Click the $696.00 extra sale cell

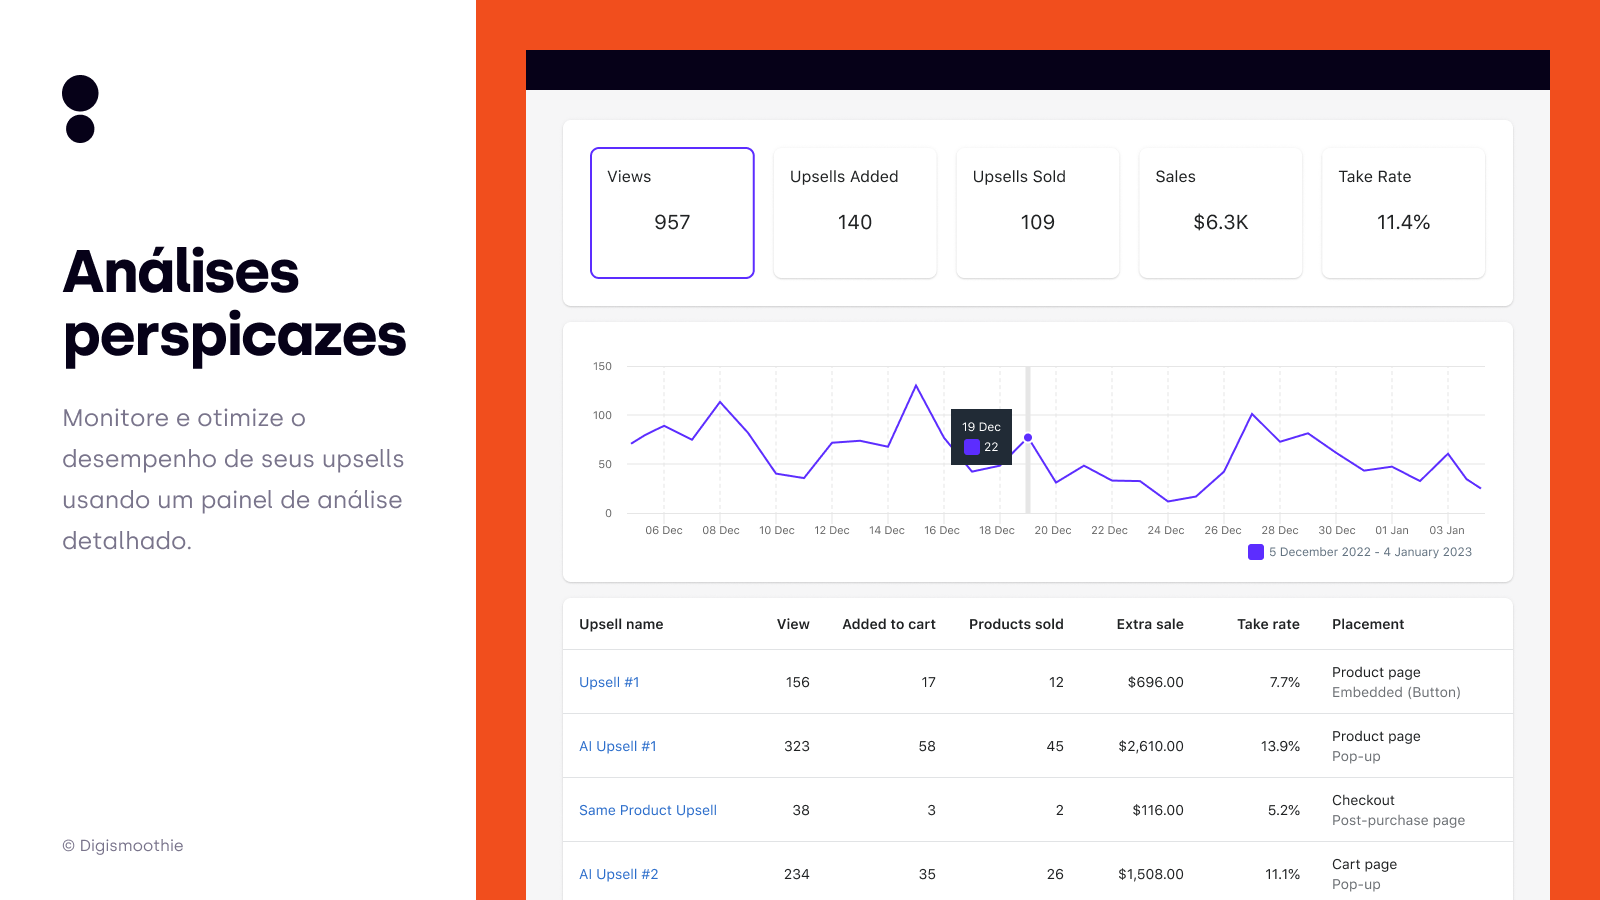click(1155, 682)
